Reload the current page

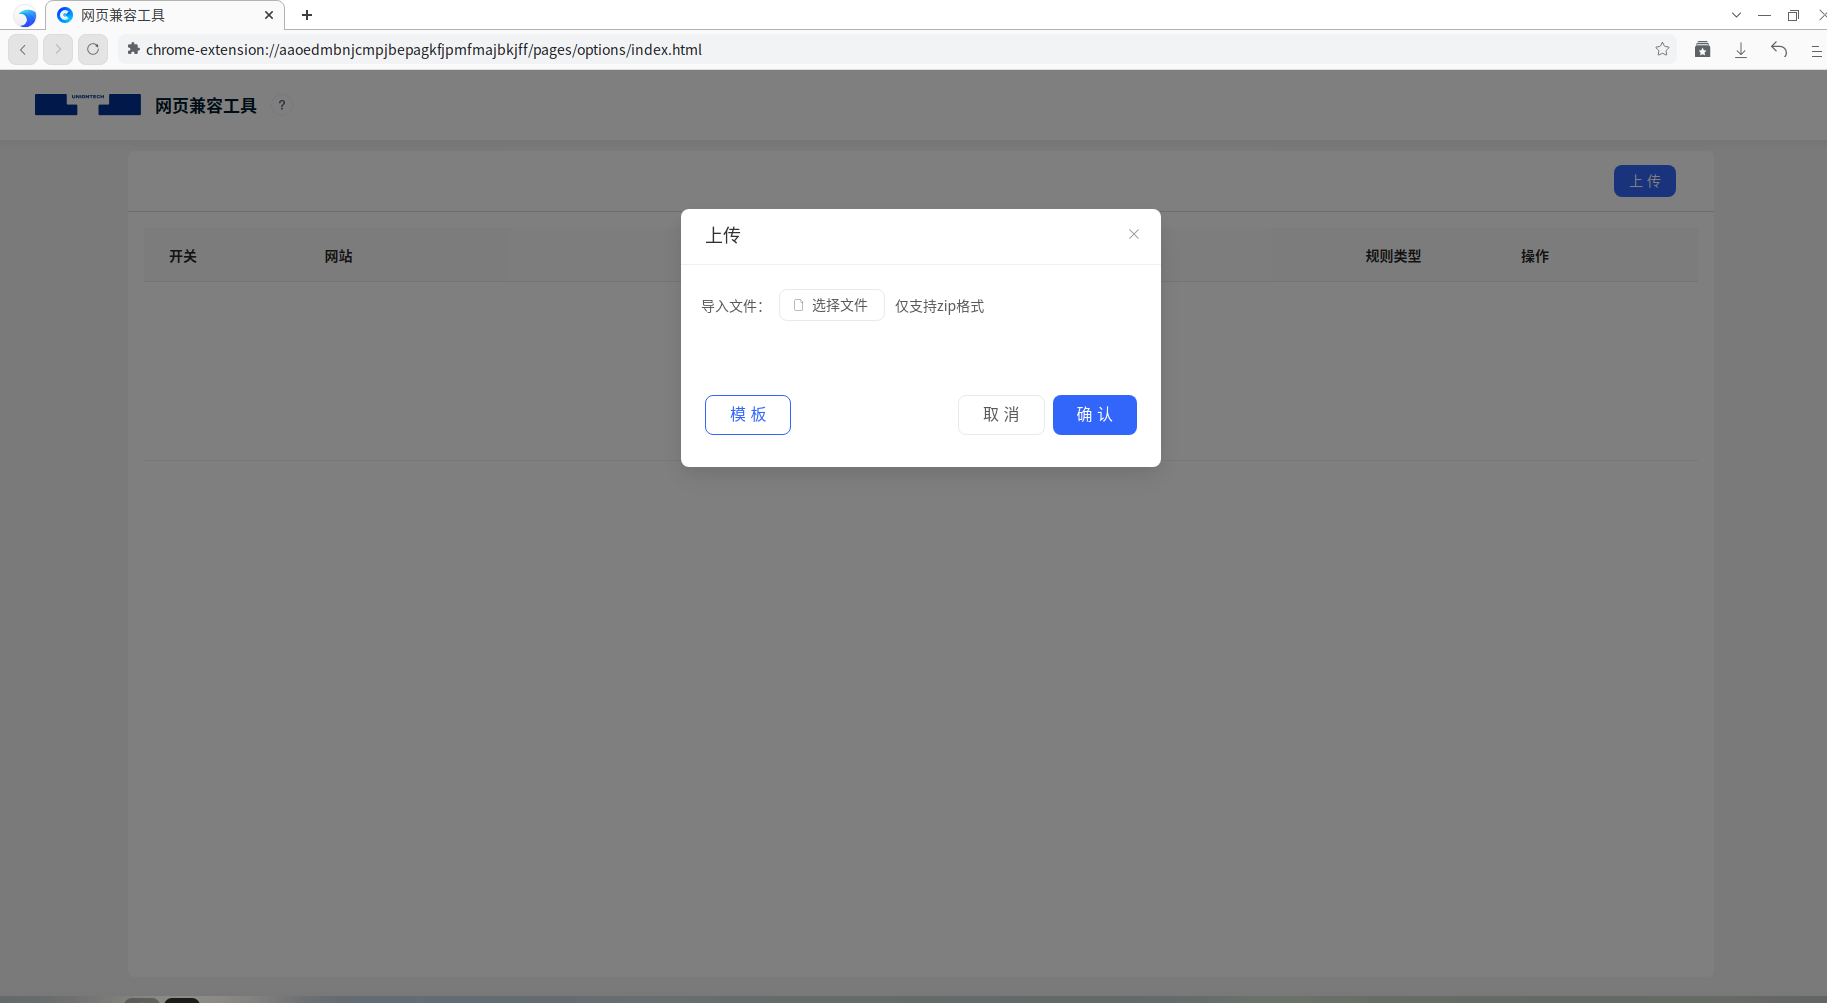(x=93, y=49)
